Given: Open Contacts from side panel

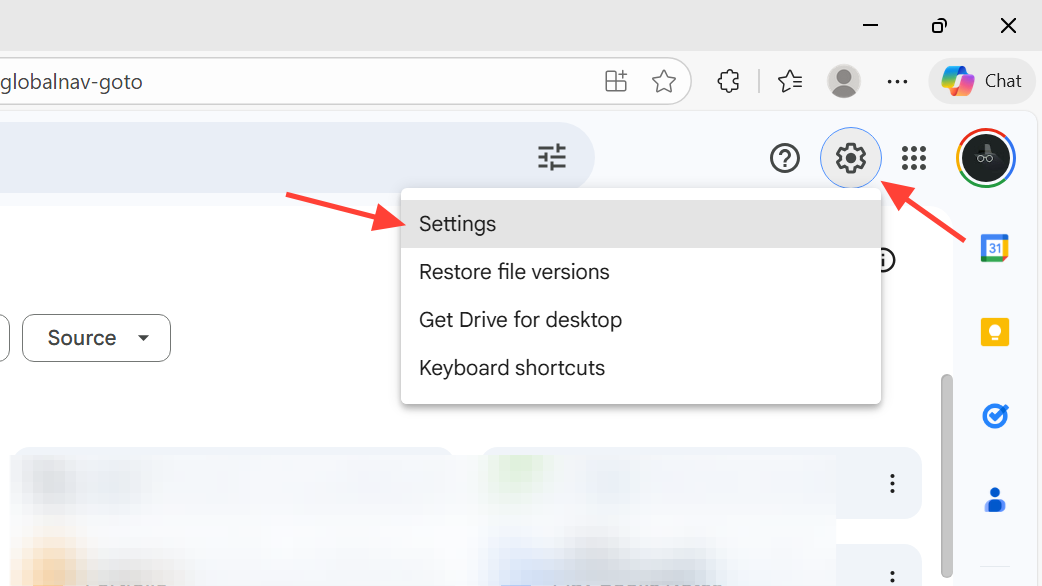Looking at the screenshot, I should [994, 499].
